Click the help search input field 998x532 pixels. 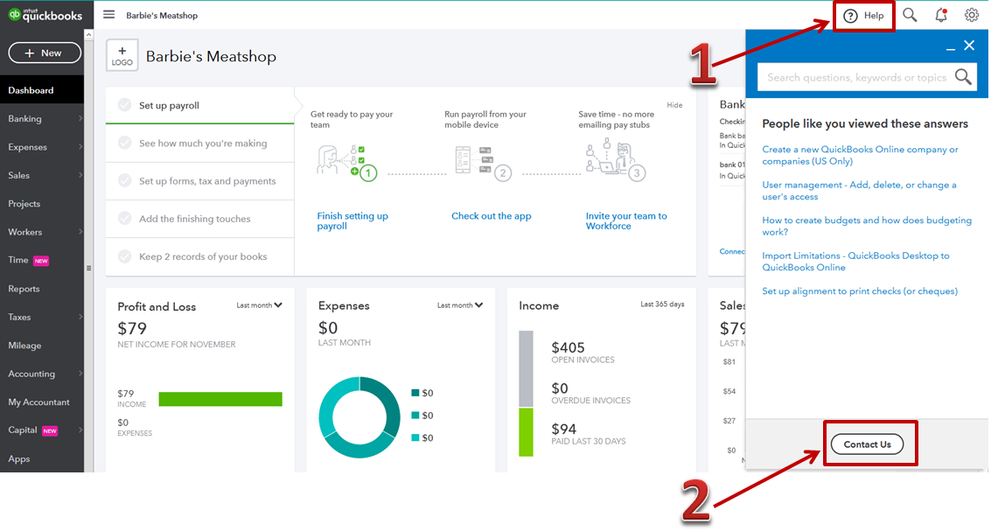click(856, 77)
